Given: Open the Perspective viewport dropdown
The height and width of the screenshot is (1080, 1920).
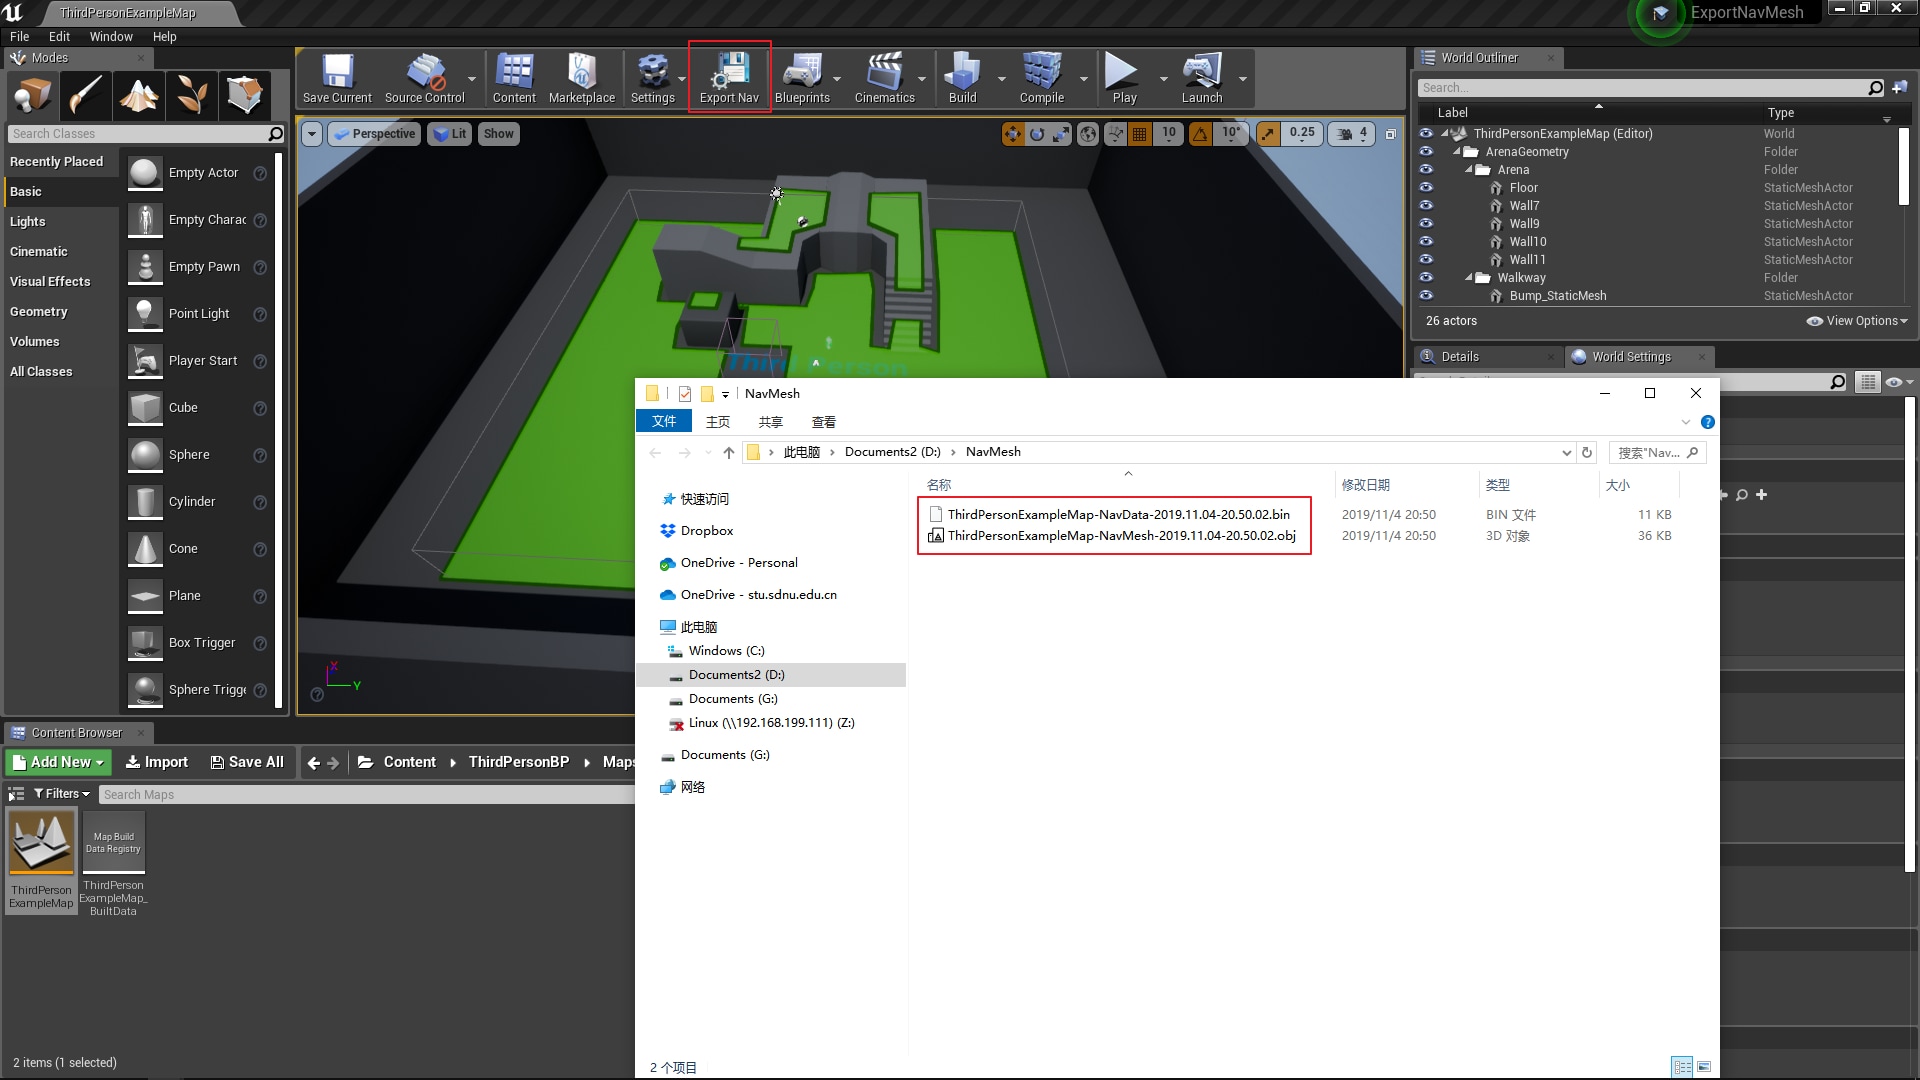Looking at the screenshot, I should (x=375, y=133).
